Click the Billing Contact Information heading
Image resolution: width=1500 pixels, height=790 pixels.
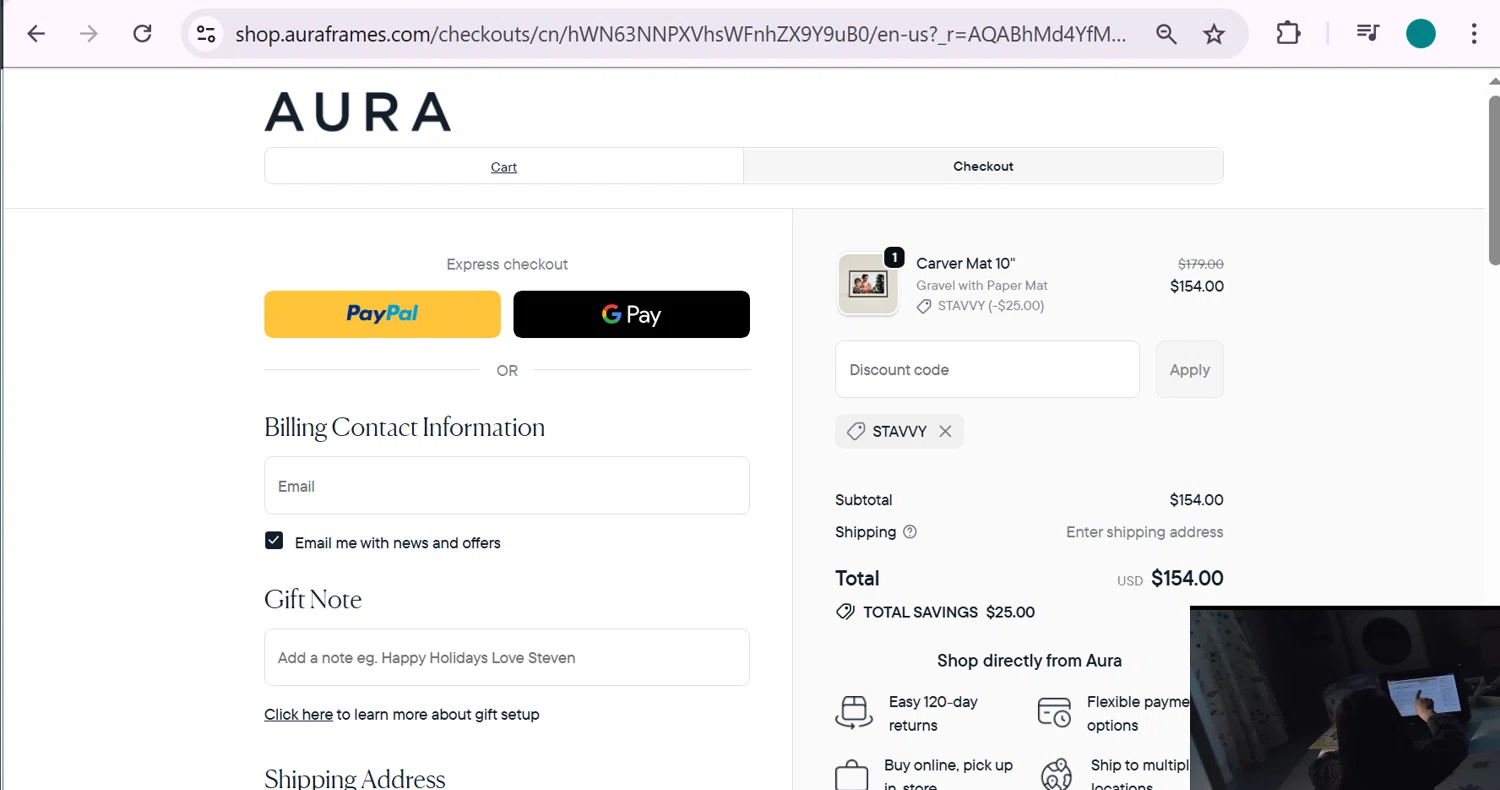(404, 427)
